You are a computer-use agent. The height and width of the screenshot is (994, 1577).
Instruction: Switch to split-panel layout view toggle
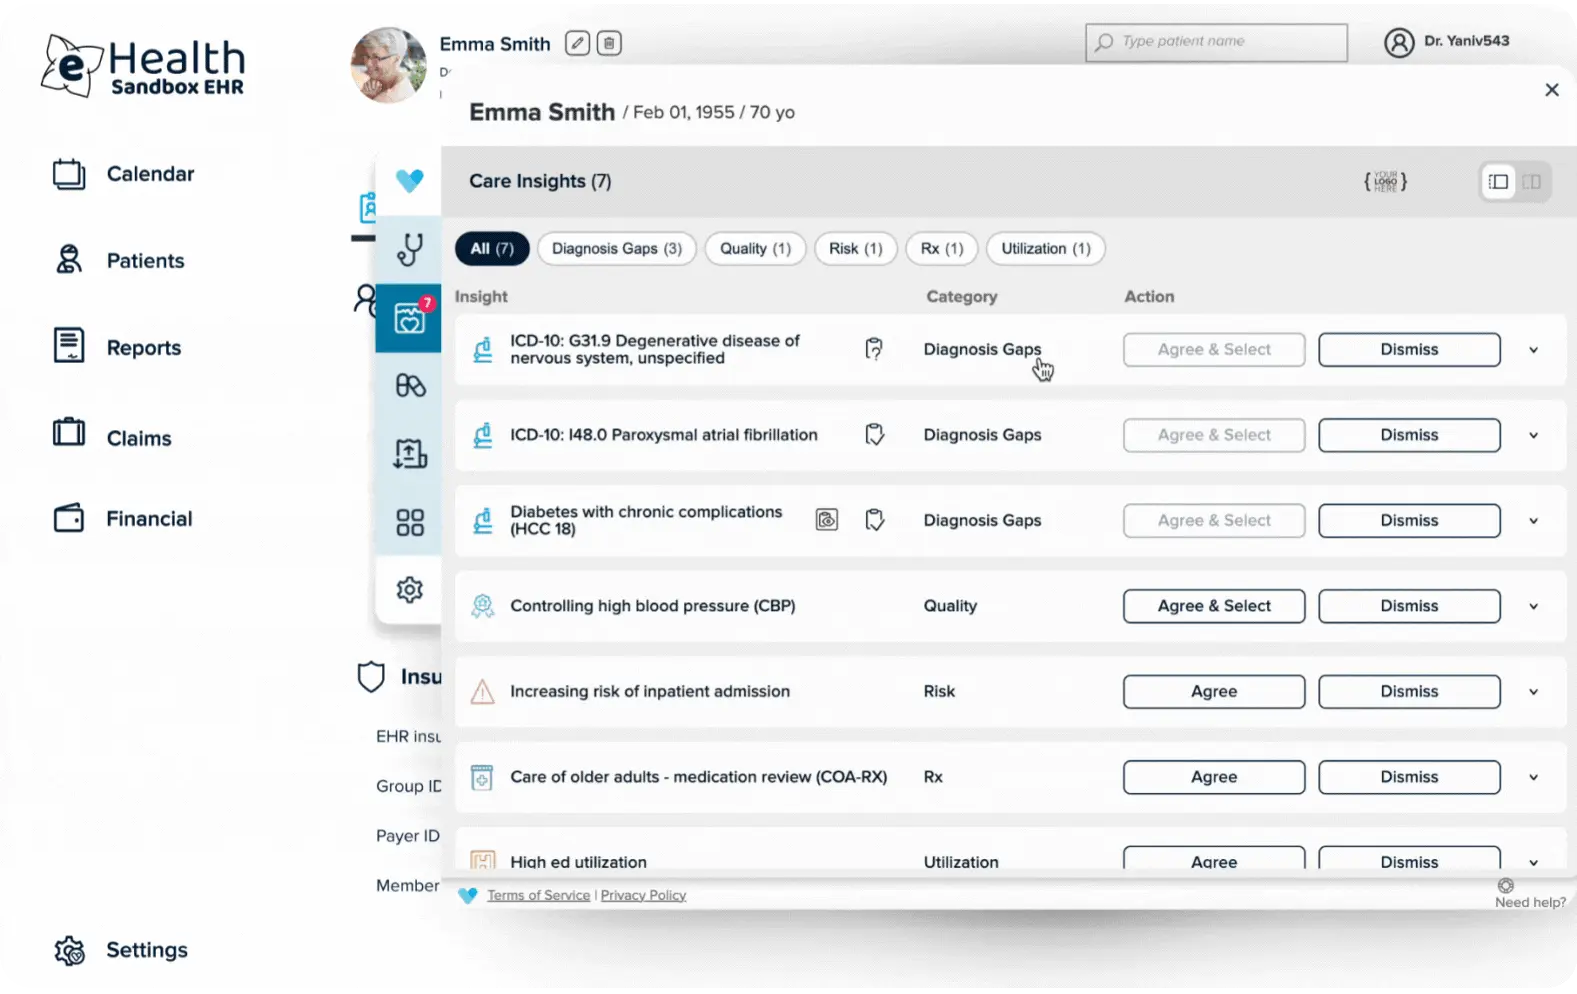click(1532, 182)
